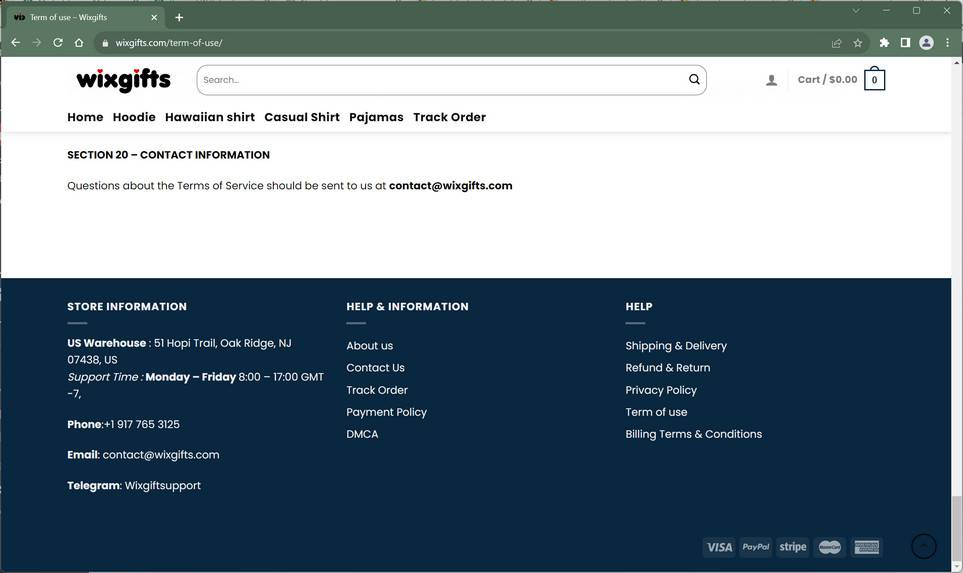Open Track Order in top navigation
This screenshot has height=573, width=963.
pos(450,117)
